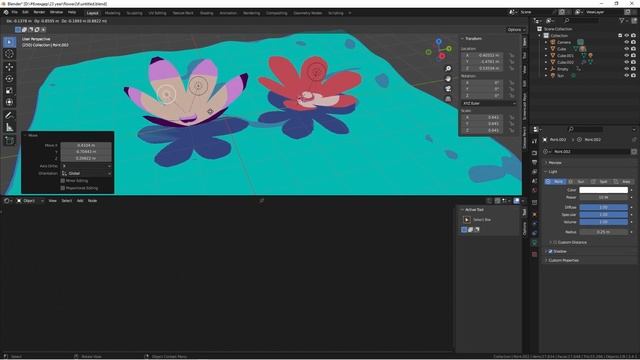Click the light Power value field
This screenshot has width=640, height=360.
603,198
